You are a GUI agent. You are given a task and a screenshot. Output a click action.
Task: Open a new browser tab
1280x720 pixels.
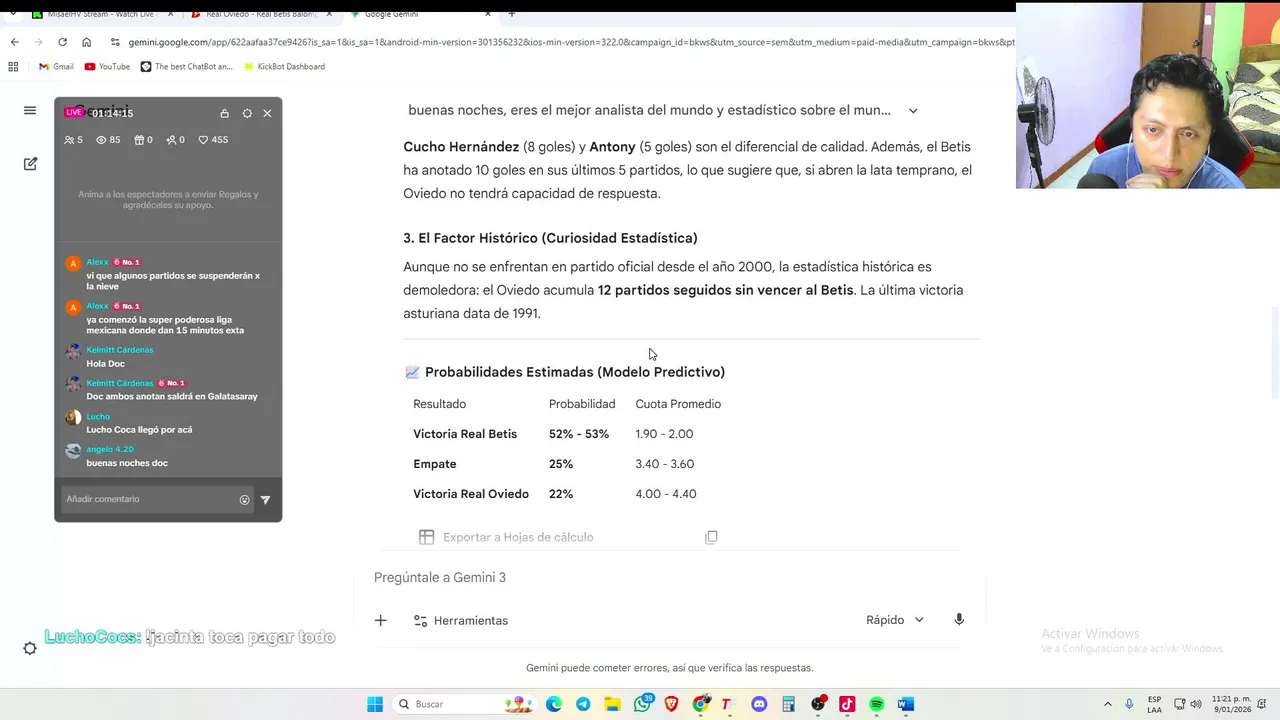click(x=512, y=14)
